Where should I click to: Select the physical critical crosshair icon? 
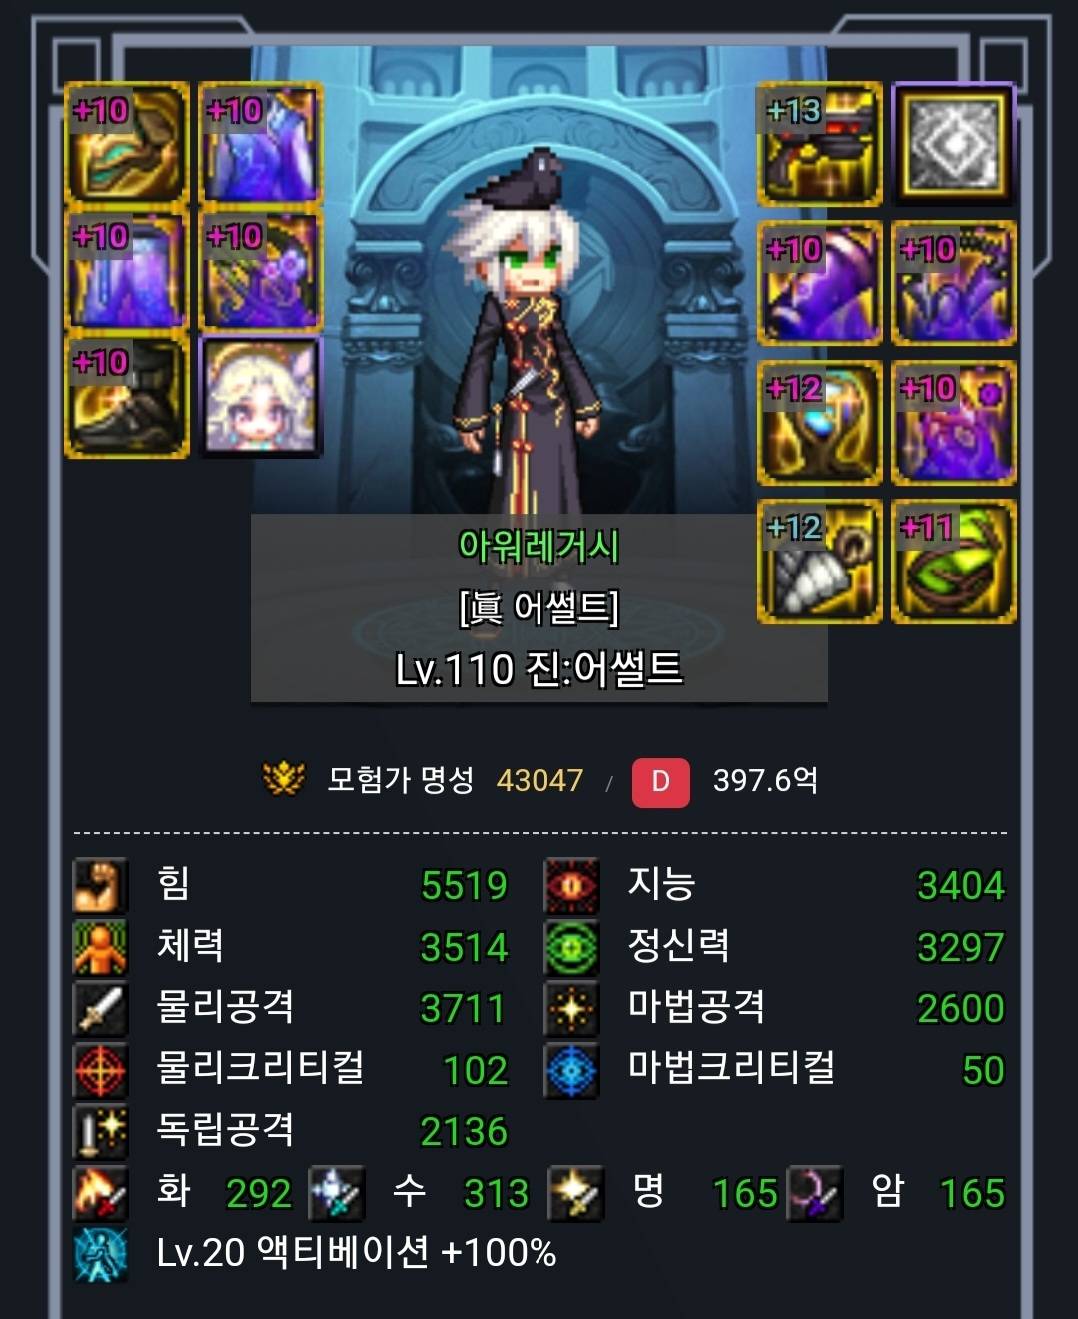(100, 1071)
